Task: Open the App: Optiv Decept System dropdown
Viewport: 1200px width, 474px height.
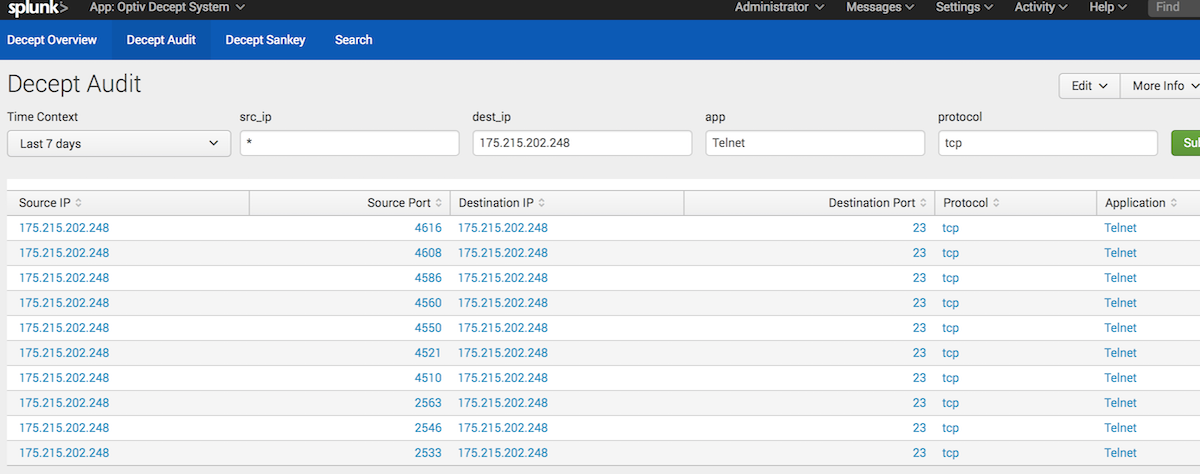Action: (x=167, y=8)
